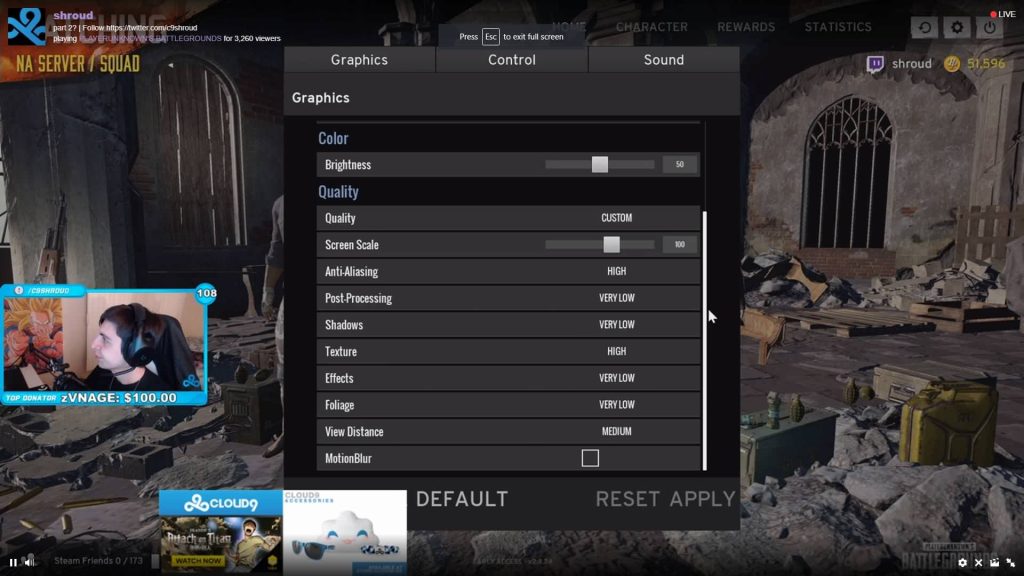Open the video player settings gear
Screen dimensions: 1024x576
(x=963, y=562)
